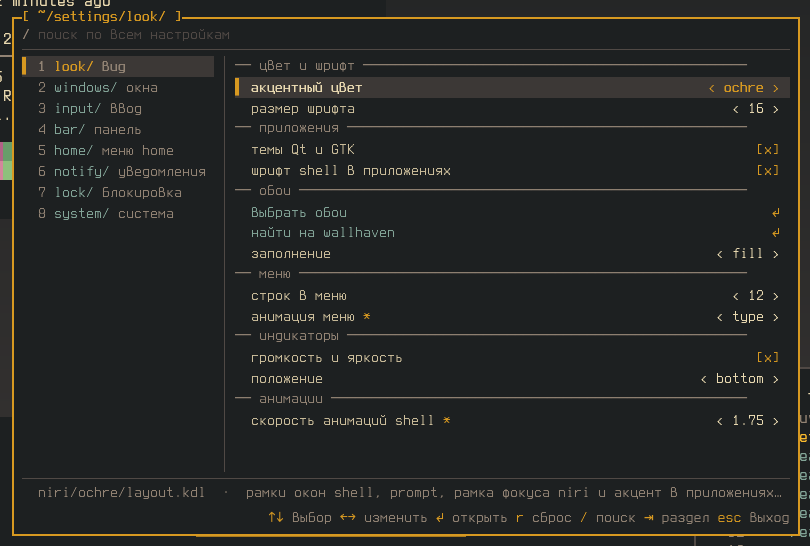Decrease строк в меню value 12
Image resolution: width=810 pixels, height=546 pixels.
point(736,296)
